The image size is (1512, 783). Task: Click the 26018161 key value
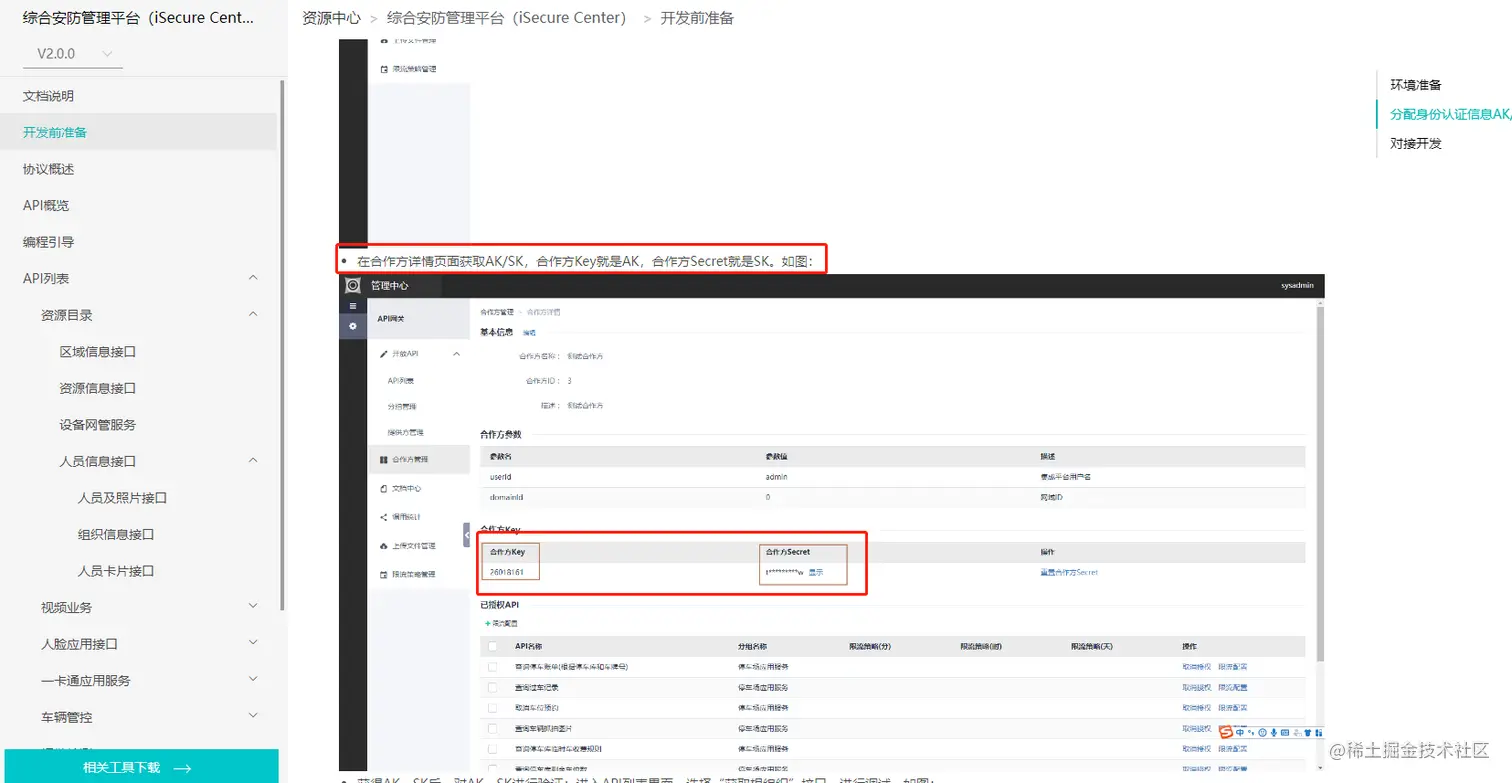506,572
